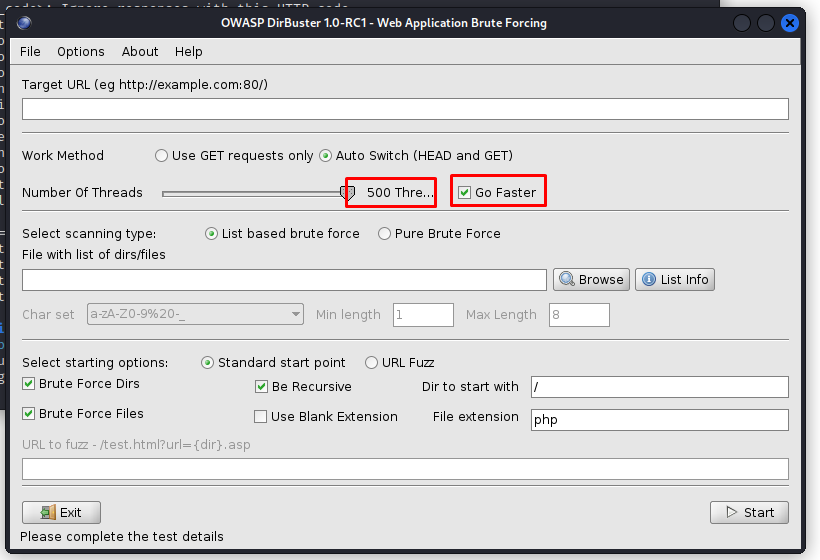Image resolution: width=820 pixels, height=560 pixels.
Task: Click the 'File with list of dirs/files' label
Action: pos(94,255)
